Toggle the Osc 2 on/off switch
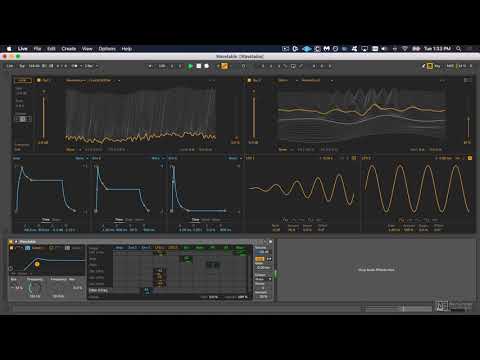The width and height of the screenshot is (480, 360). pyautogui.click(x=249, y=80)
